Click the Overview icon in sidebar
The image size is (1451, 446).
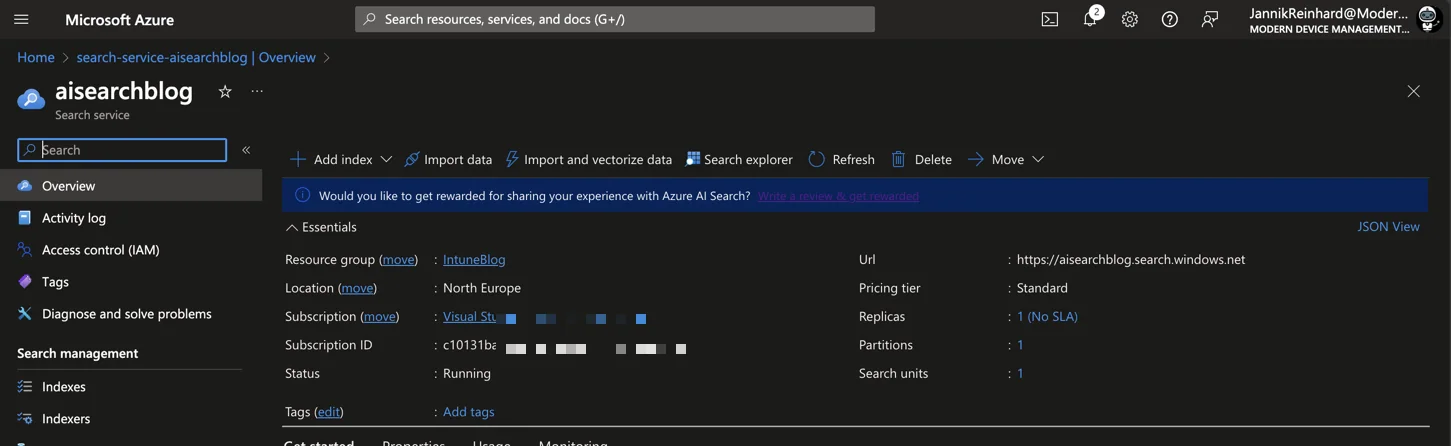pyautogui.click(x=25, y=186)
